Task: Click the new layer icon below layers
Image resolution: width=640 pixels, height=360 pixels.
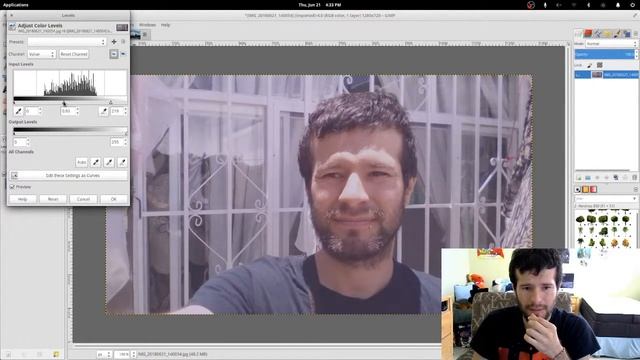Action: click(x=578, y=178)
